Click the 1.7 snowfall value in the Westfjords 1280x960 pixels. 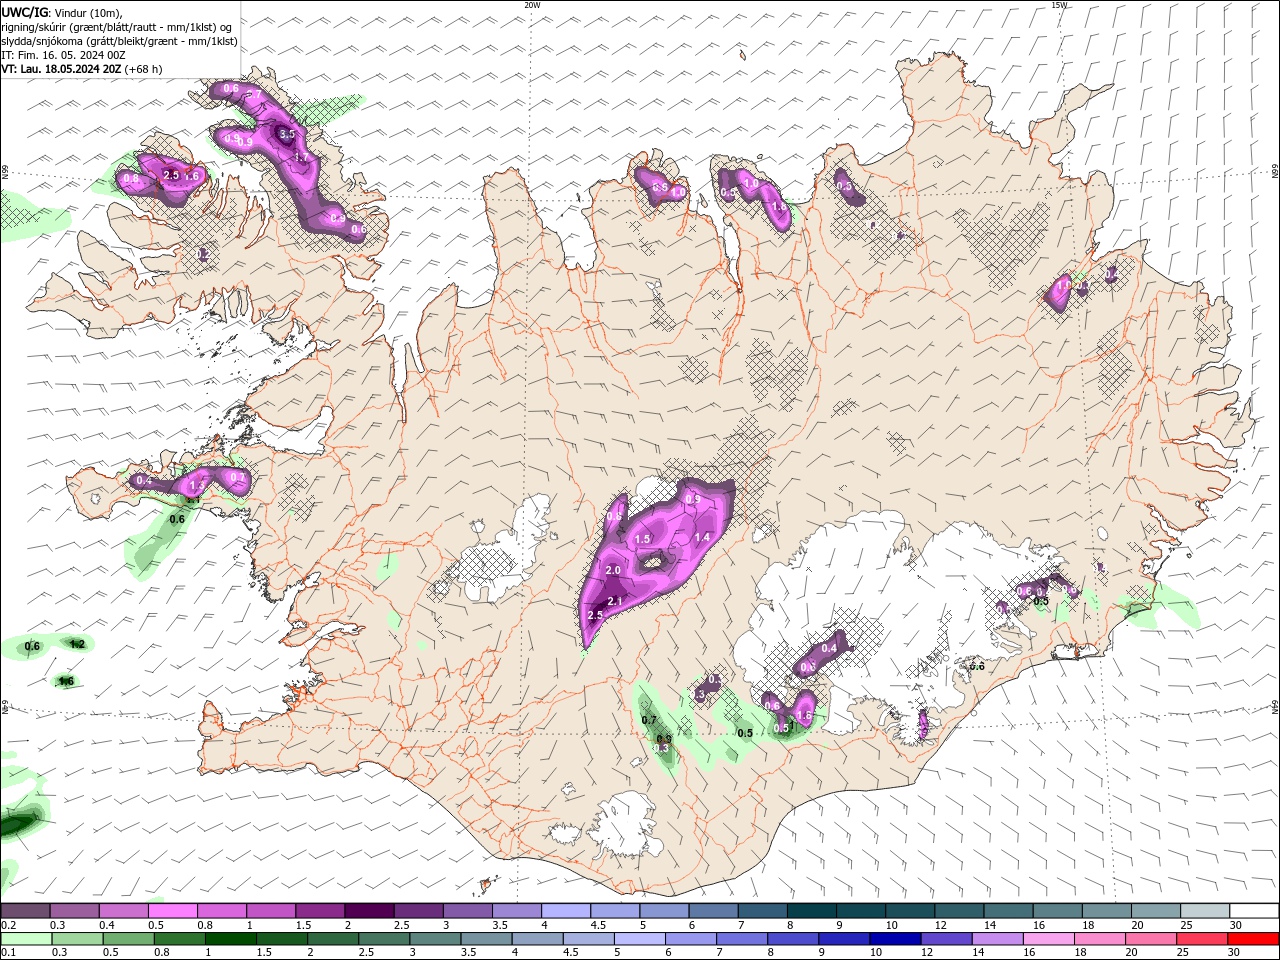301,157
